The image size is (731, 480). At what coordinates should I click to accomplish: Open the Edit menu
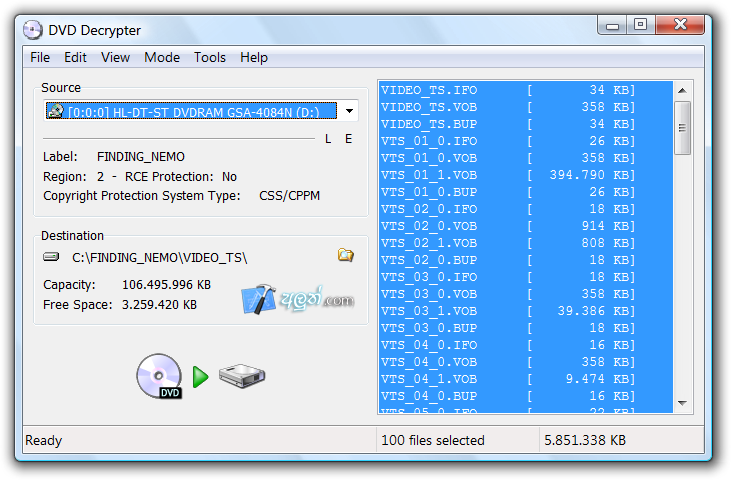tap(75, 57)
